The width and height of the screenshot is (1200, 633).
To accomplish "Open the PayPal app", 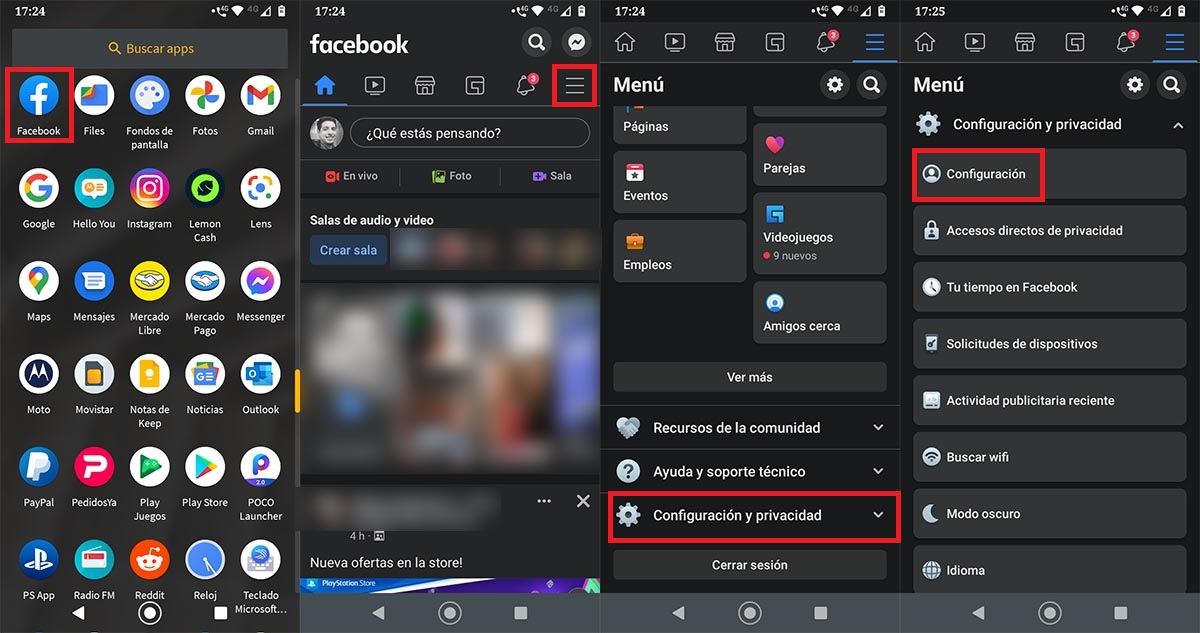I will 39,467.
